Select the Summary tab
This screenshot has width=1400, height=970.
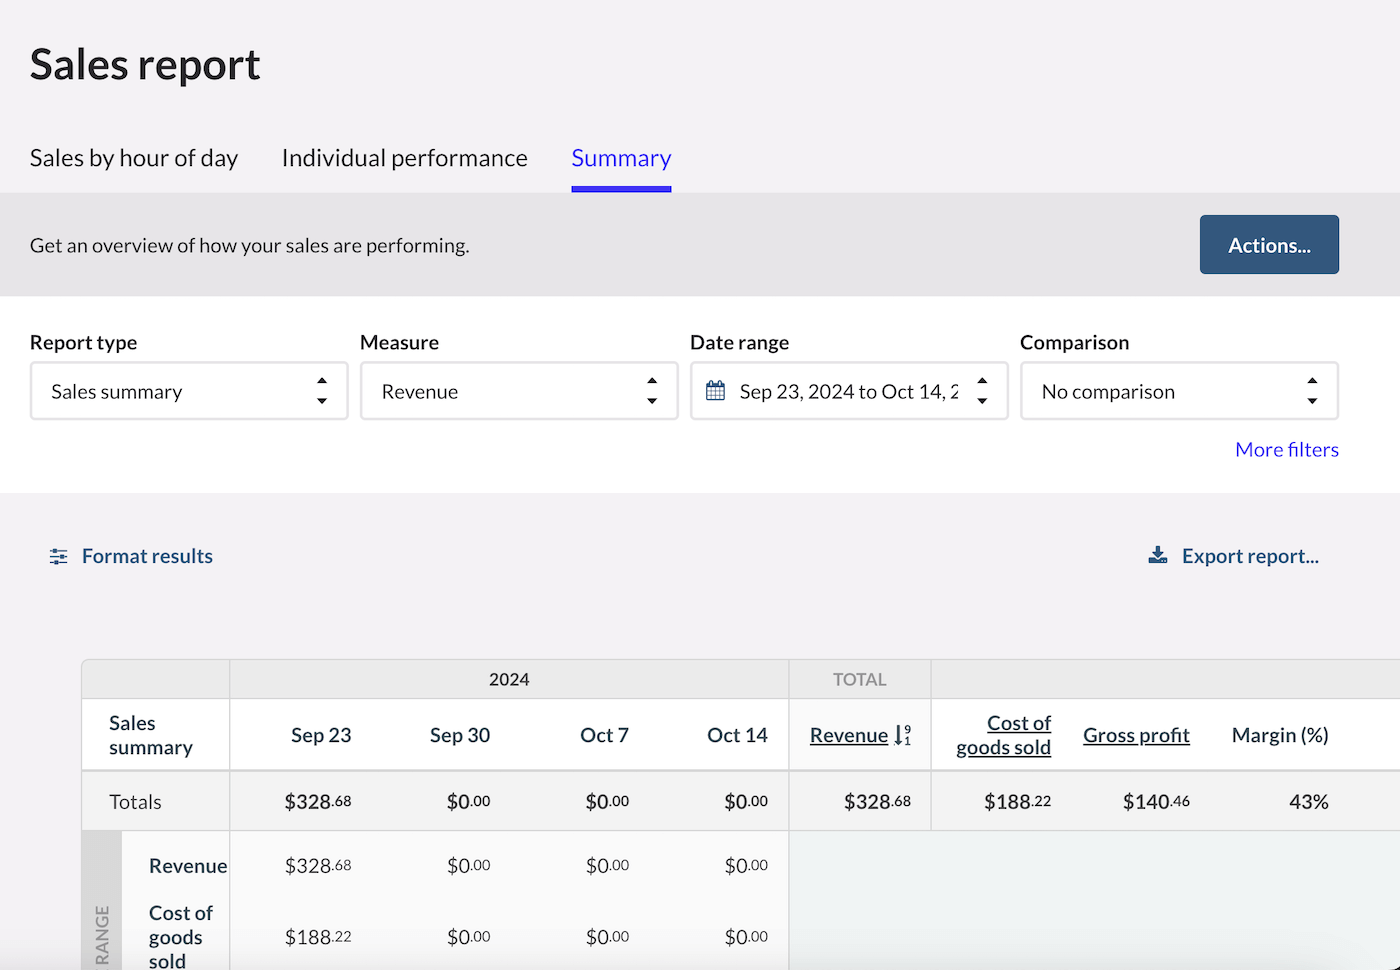point(621,158)
